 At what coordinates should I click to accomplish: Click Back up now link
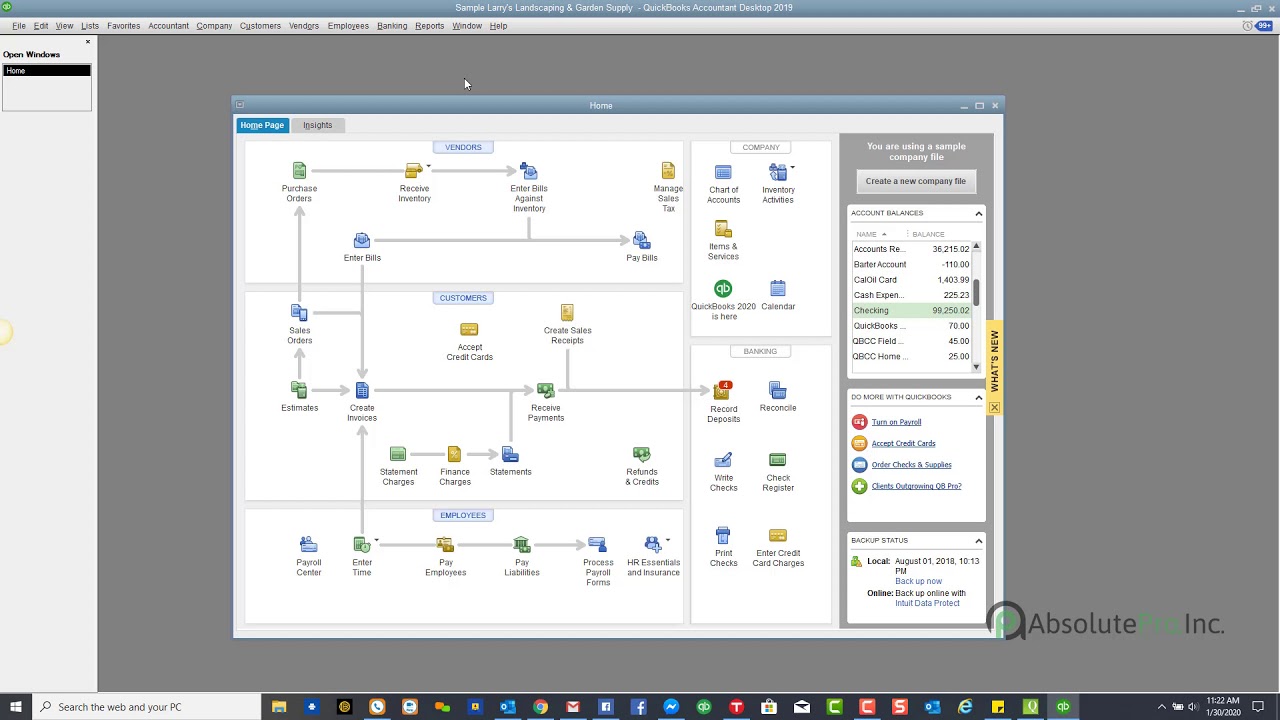[x=918, y=581]
